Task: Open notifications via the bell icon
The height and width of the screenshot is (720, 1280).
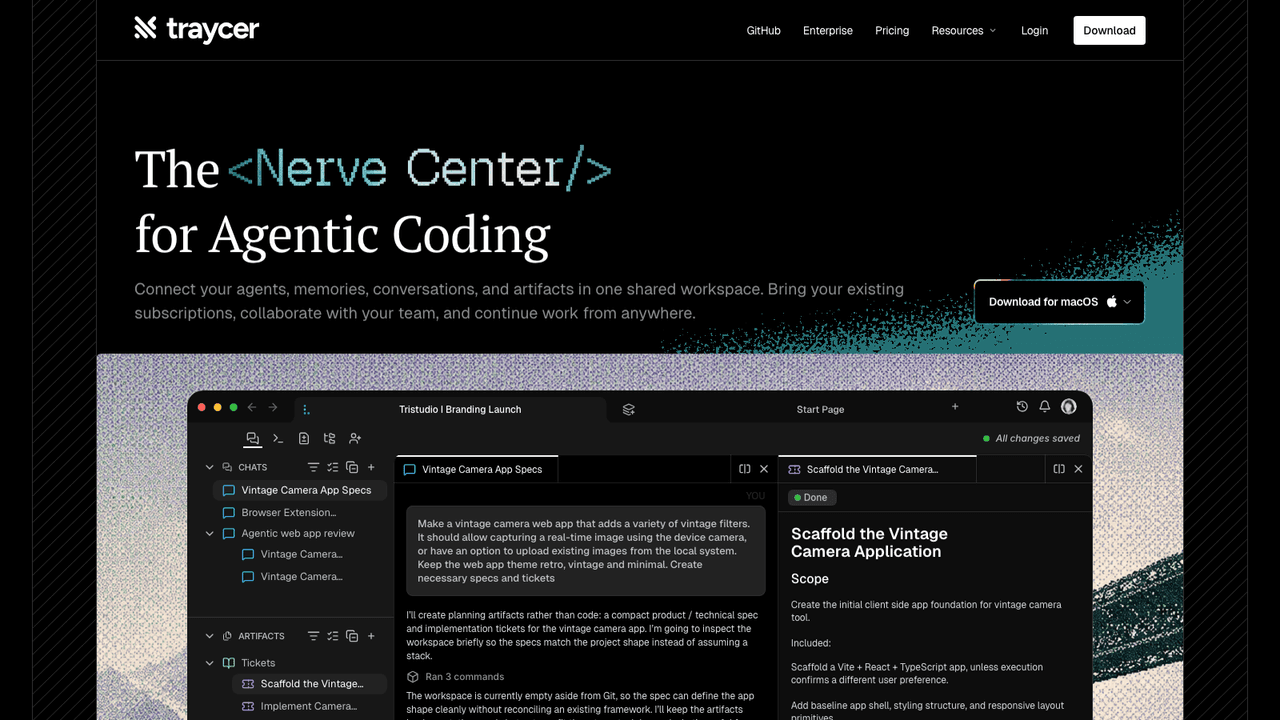Action: coord(1044,407)
